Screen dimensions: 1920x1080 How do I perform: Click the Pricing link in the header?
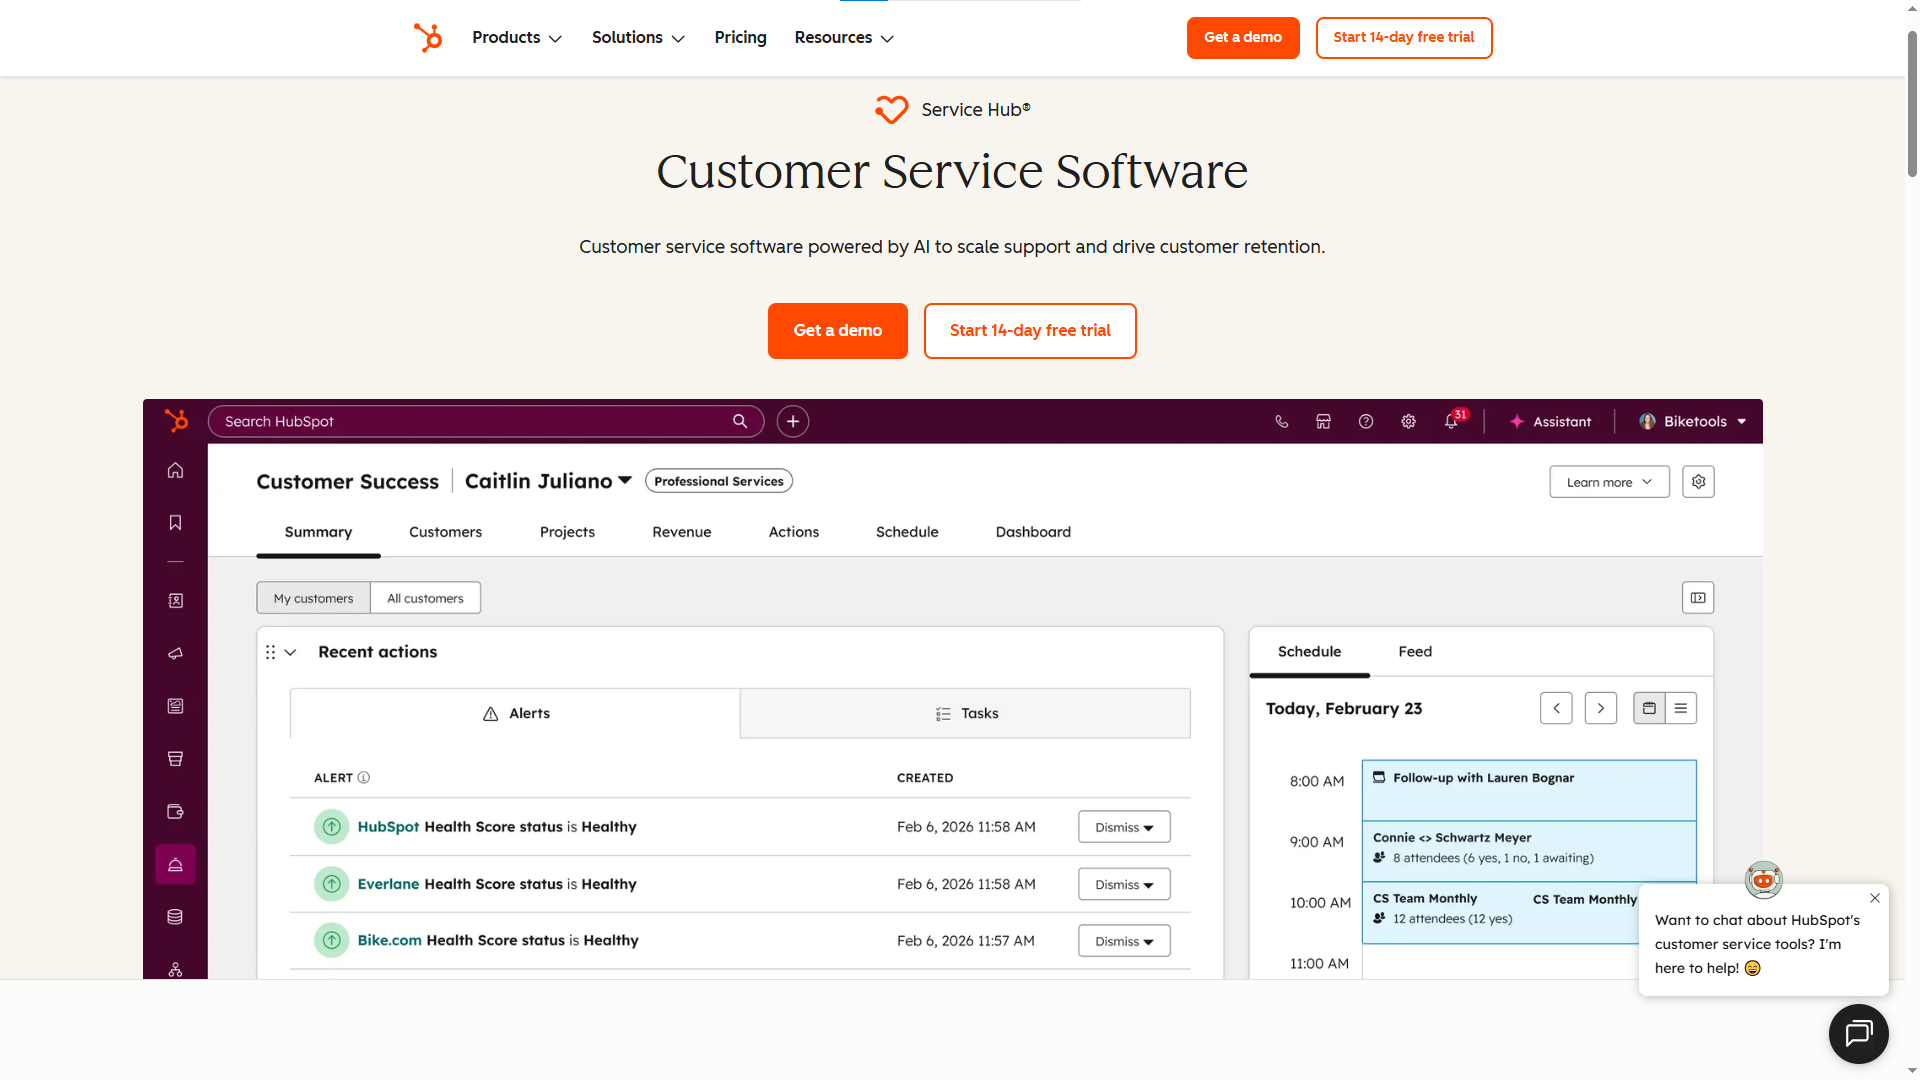coord(740,38)
